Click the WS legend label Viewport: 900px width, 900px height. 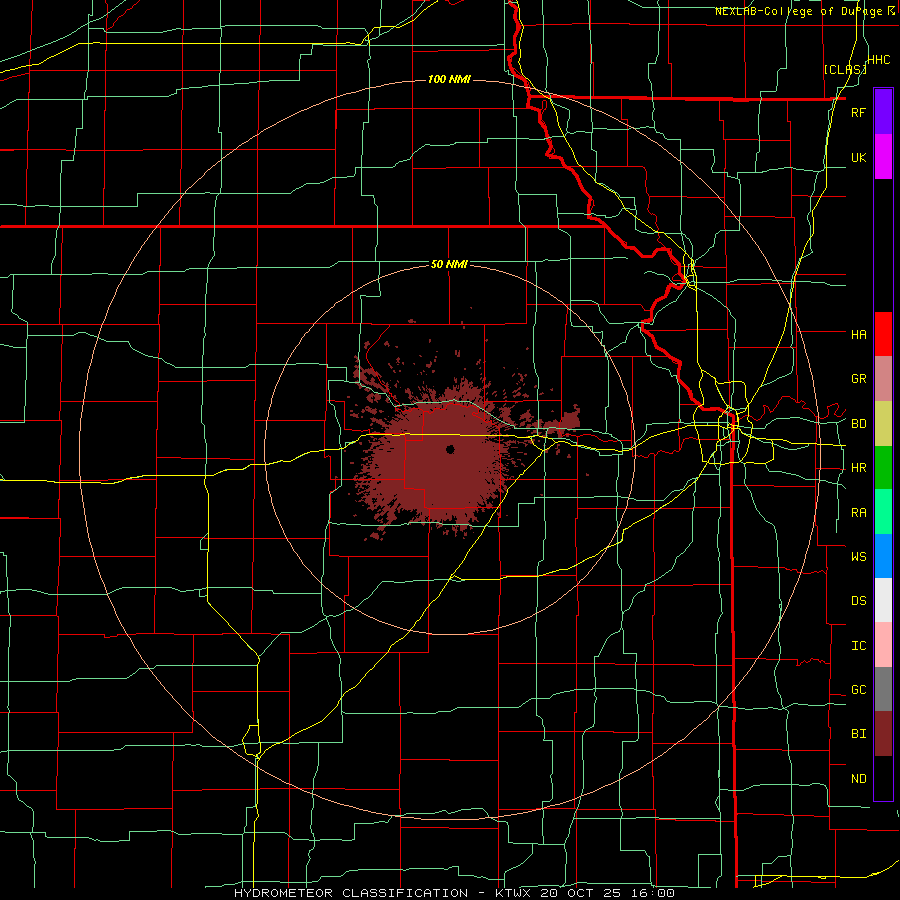click(858, 556)
